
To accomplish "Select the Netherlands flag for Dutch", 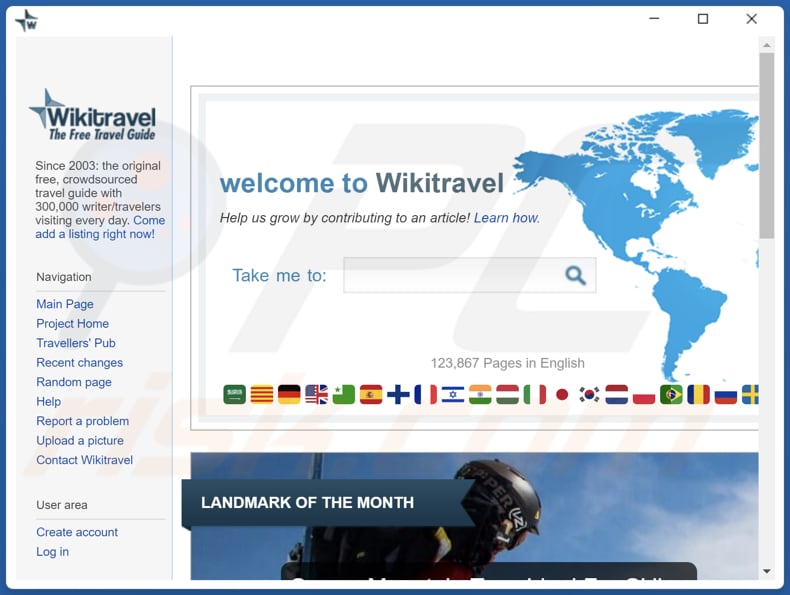I will (616, 394).
